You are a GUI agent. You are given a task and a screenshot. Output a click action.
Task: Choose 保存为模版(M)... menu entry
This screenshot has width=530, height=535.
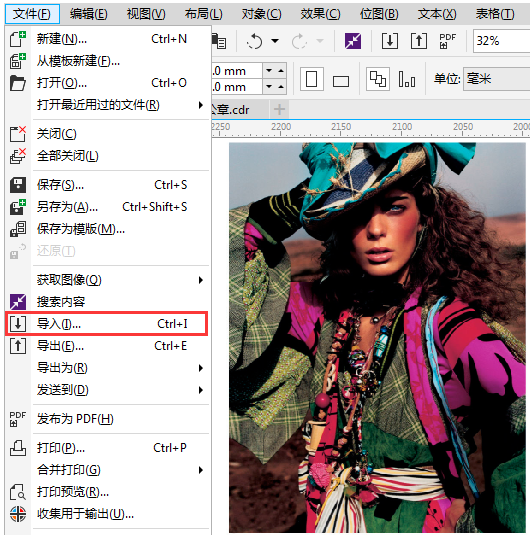click(x=108, y=229)
